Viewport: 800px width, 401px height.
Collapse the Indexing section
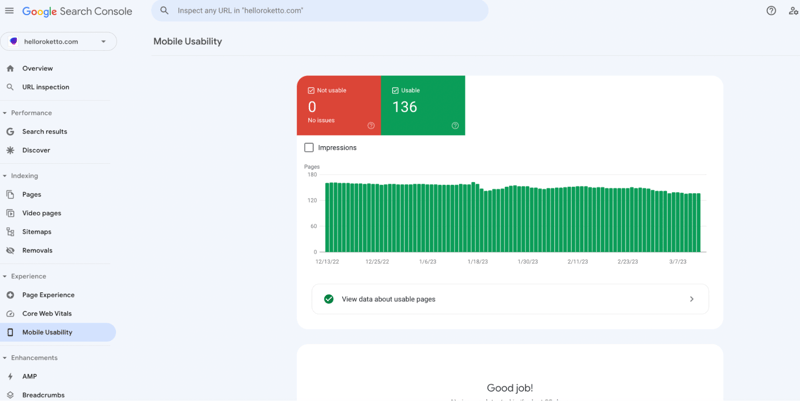(x=5, y=176)
